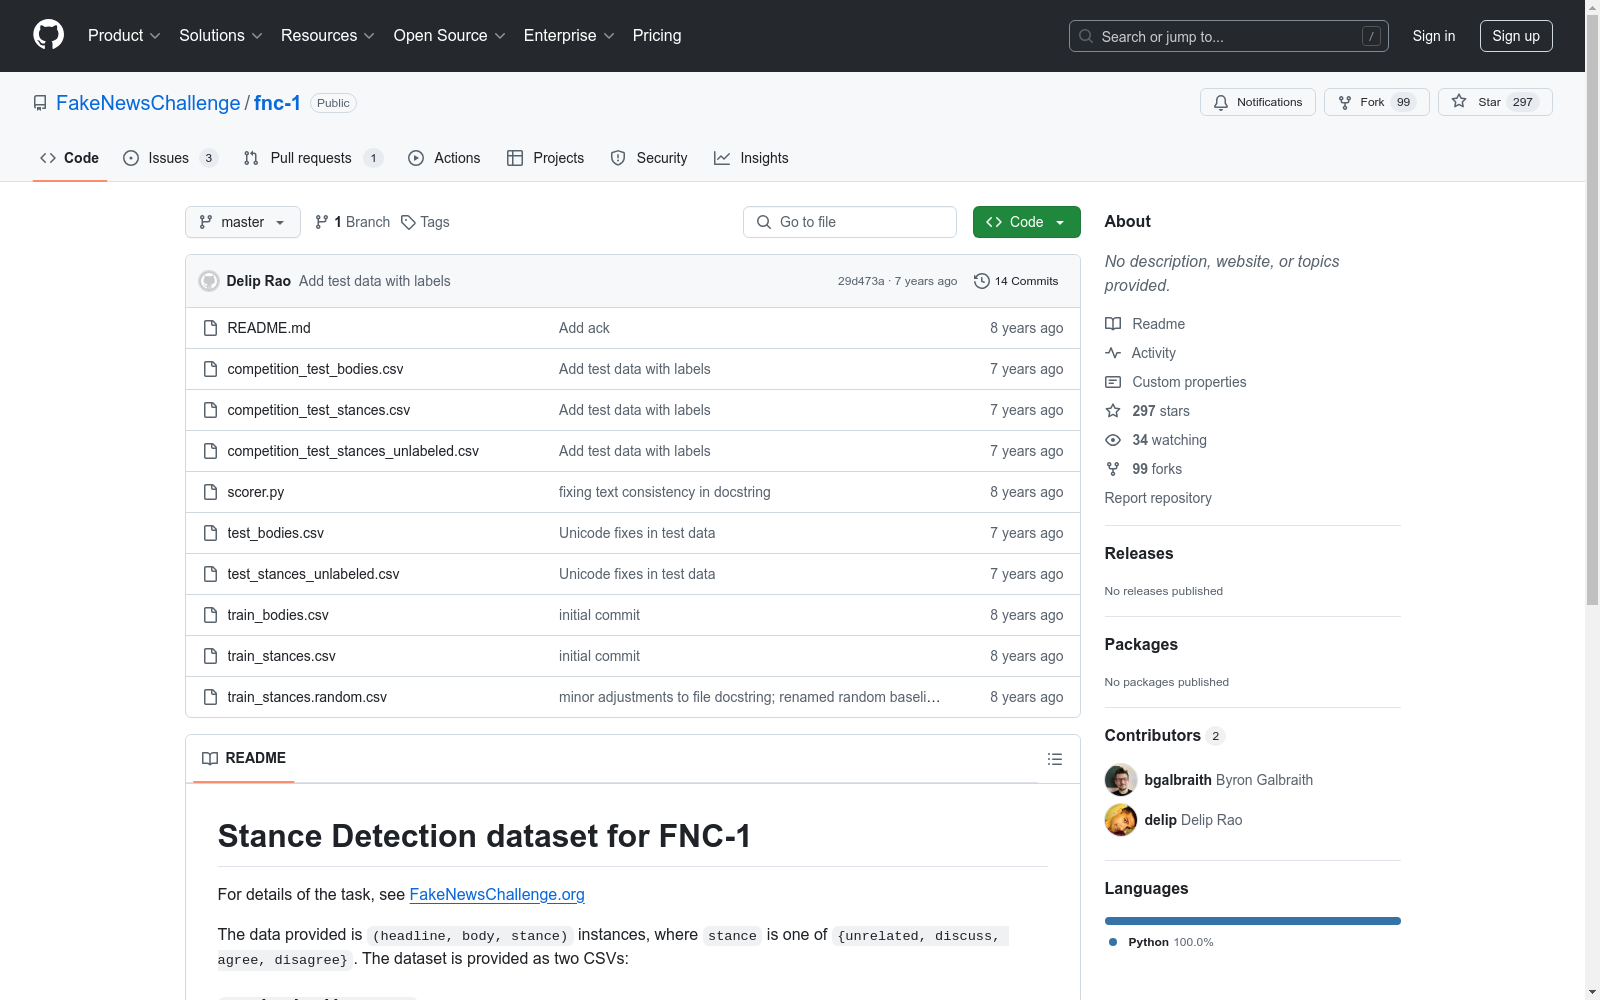1600x1000 pixels.
Task: Click the competition_test_stances_unlabeled.csv file icon
Action: pos(210,451)
